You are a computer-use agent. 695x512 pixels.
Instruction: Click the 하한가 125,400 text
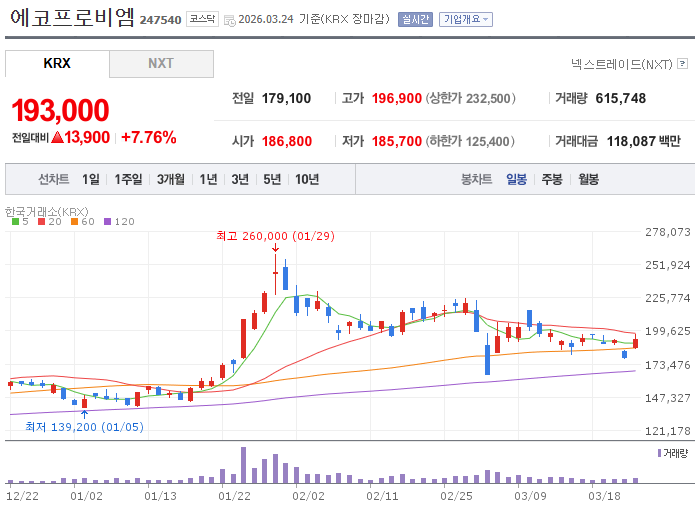[470, 141]
